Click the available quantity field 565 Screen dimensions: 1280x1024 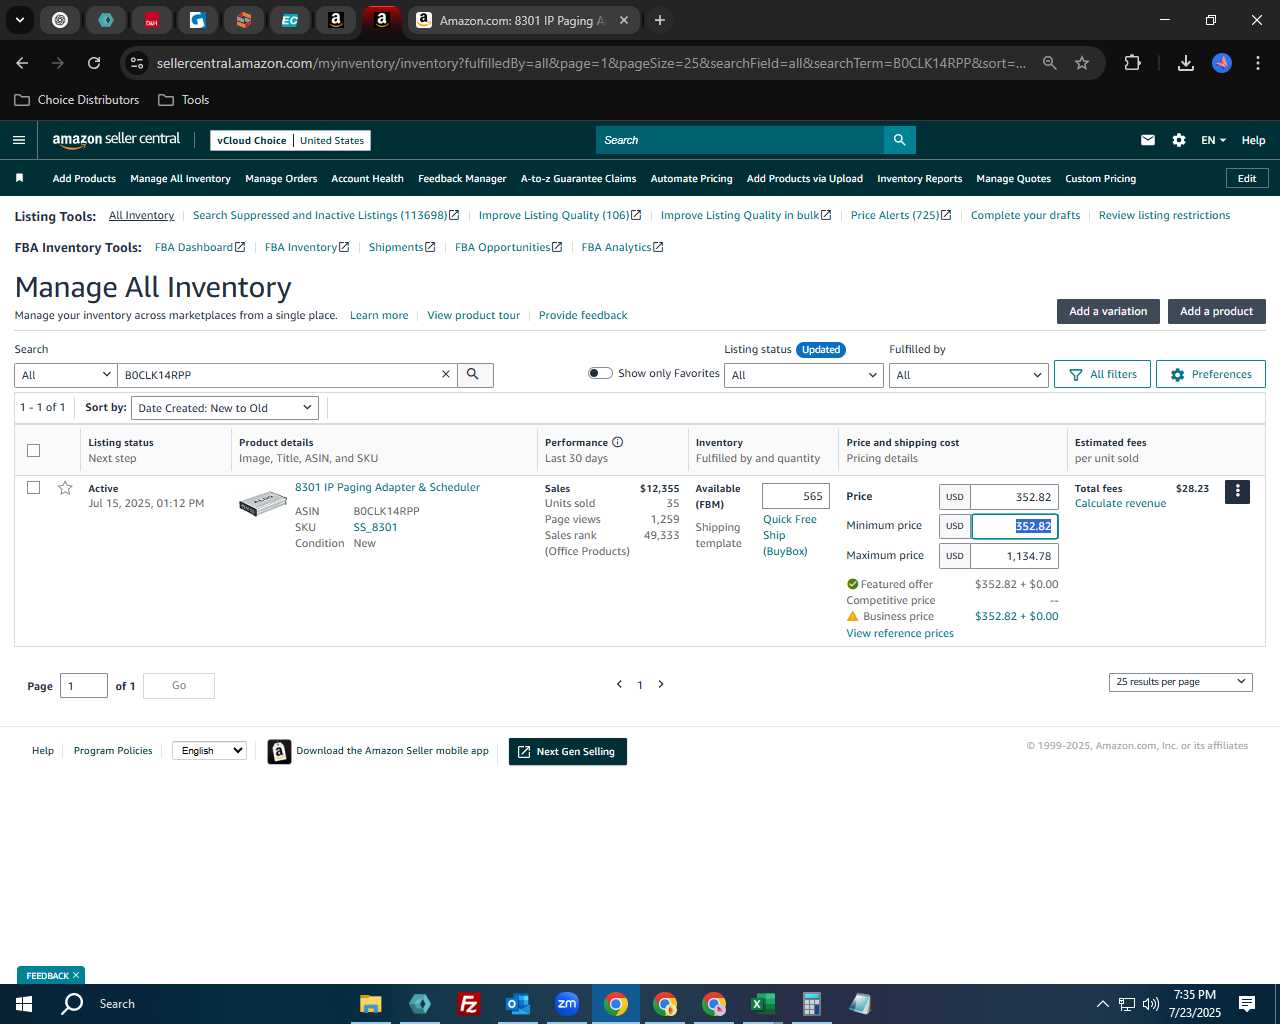point(795,496)
